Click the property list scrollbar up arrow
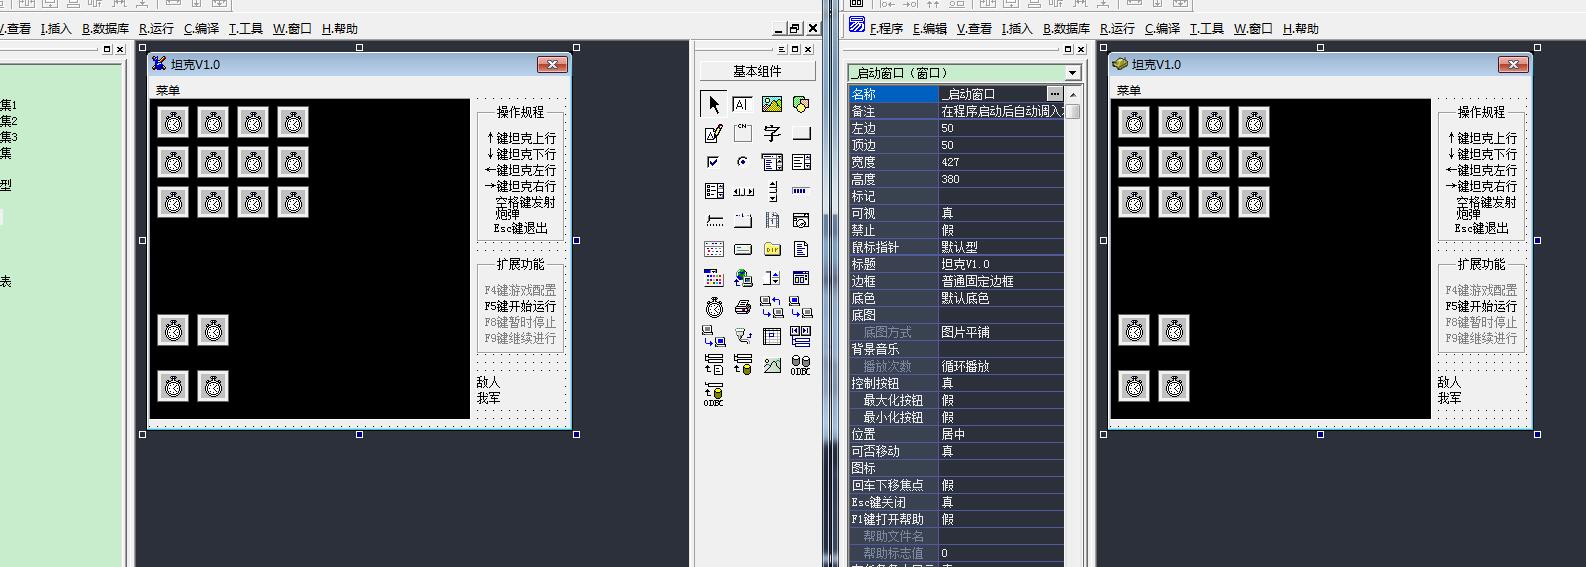 coord(1073,94)
